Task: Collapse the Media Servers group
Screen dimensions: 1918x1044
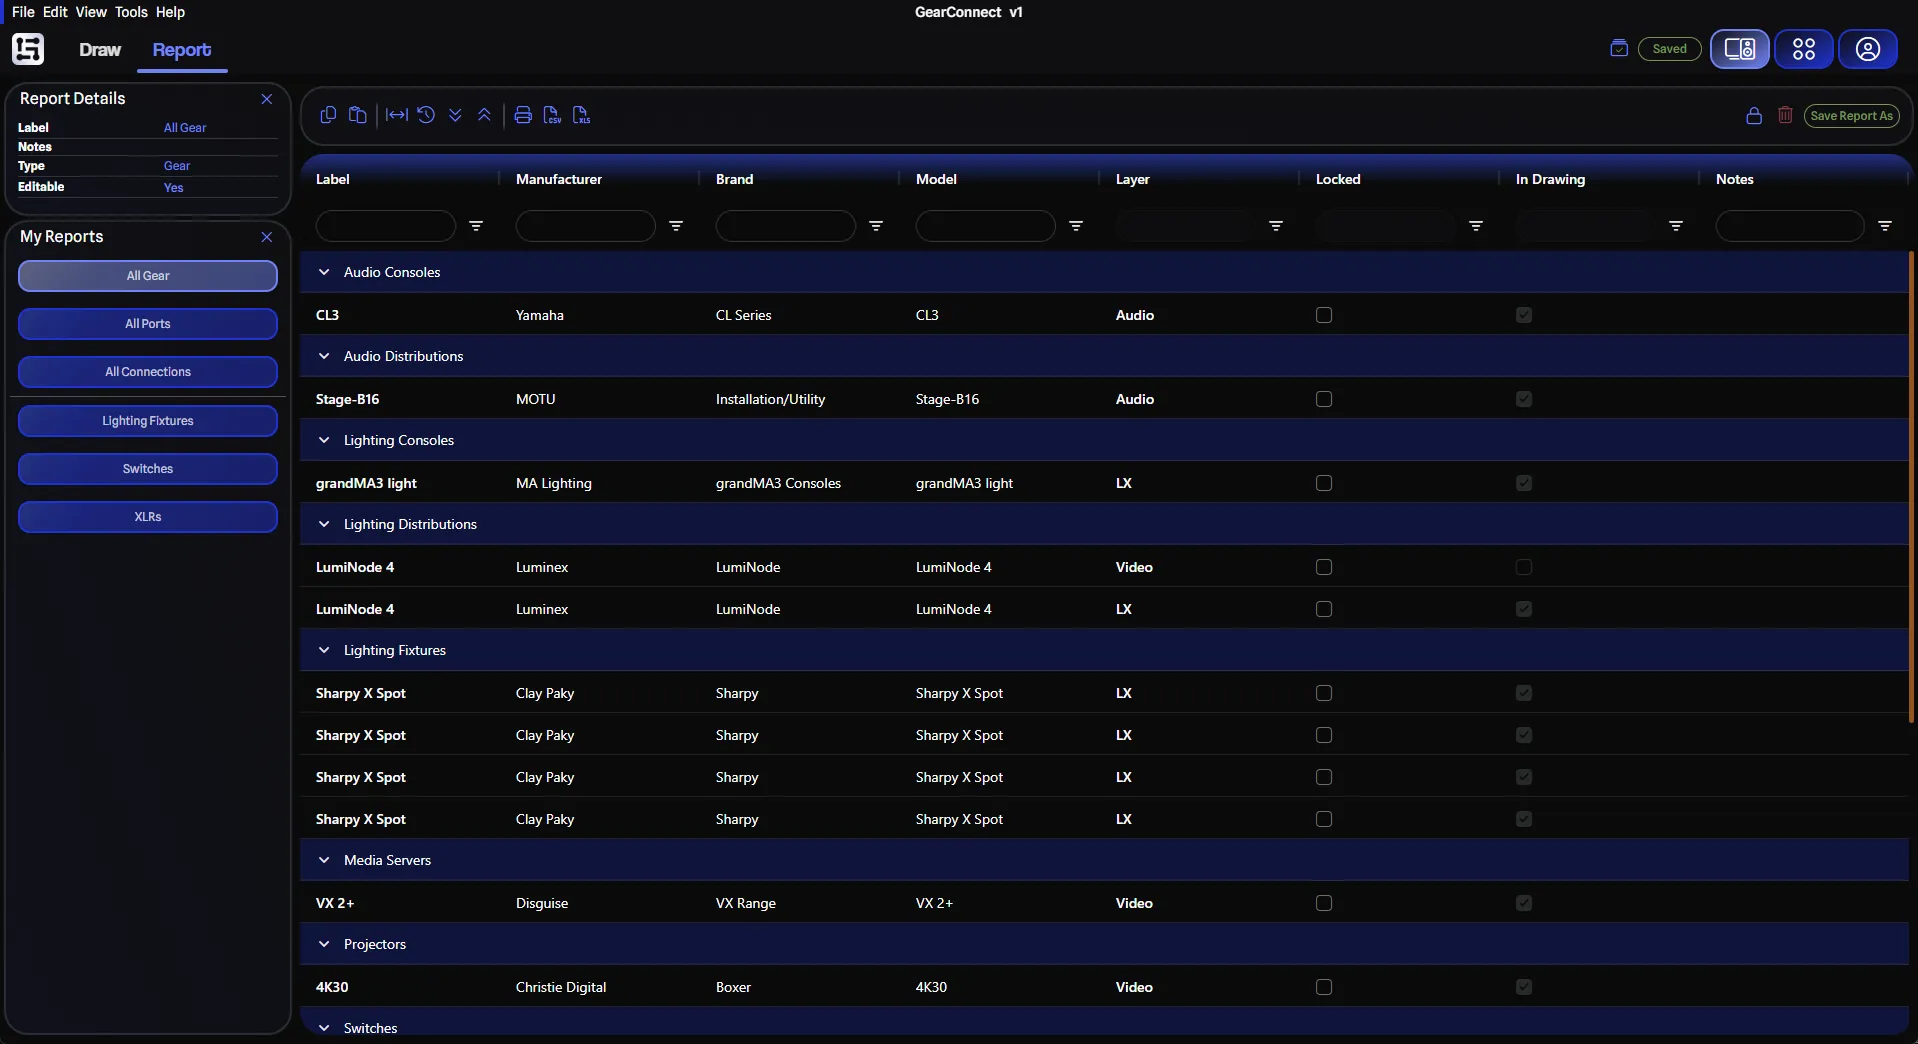Action: coord(324,860)
